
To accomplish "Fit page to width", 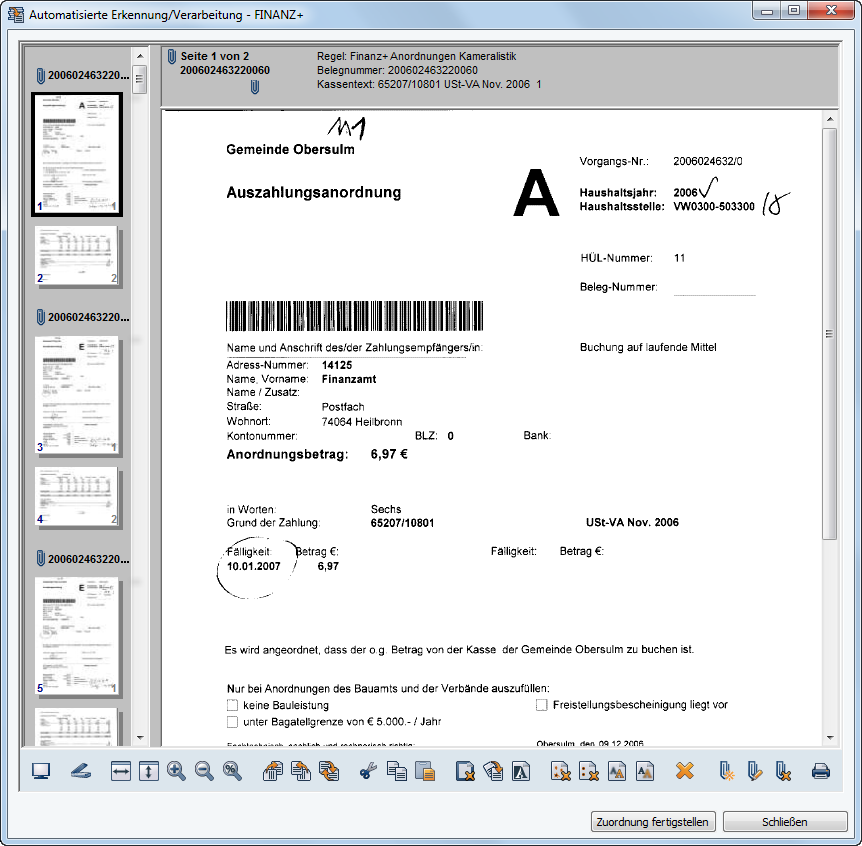I will 121,772.
